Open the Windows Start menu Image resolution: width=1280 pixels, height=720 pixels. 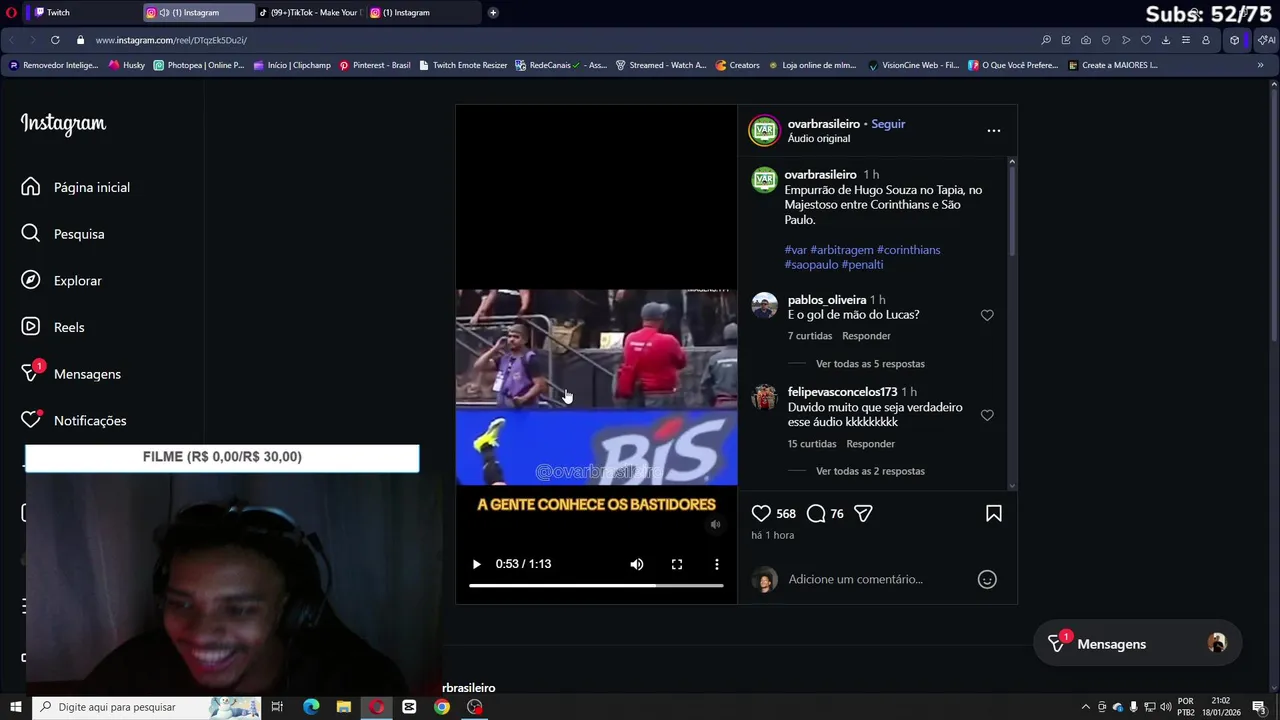[x=15, y=707]
